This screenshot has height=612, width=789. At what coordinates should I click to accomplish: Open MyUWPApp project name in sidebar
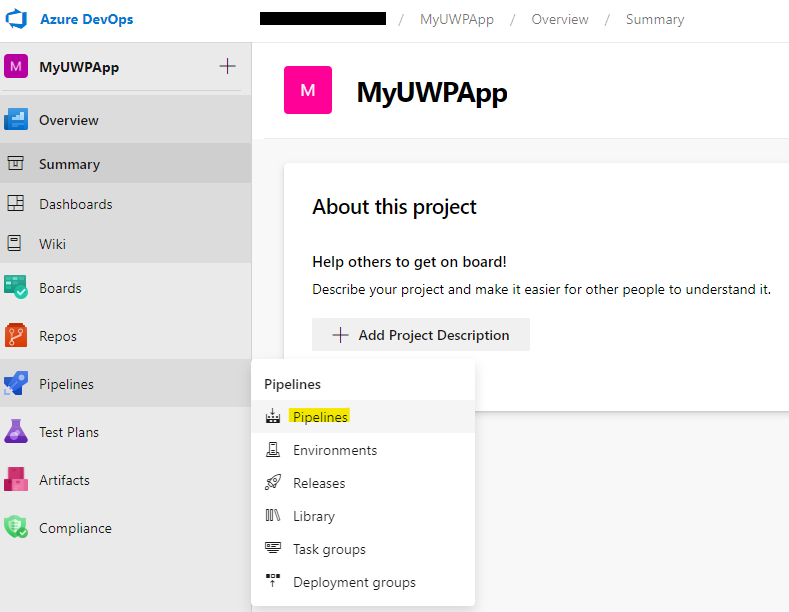[x=79, y=67]
